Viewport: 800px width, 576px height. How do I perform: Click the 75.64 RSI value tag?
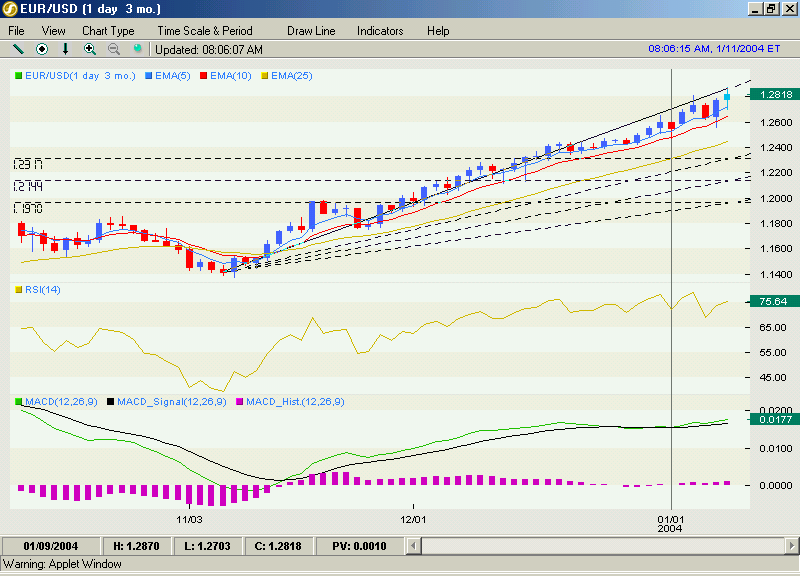[x=774, y=302]
